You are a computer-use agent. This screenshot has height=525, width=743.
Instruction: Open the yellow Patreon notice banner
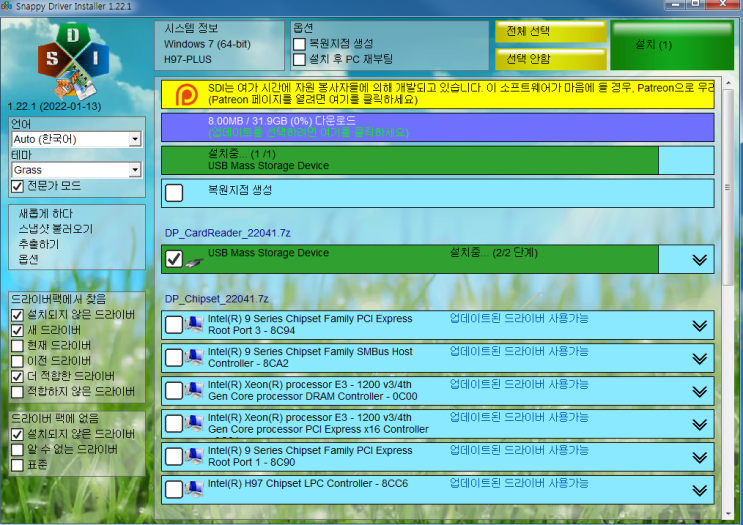(437, 94)
